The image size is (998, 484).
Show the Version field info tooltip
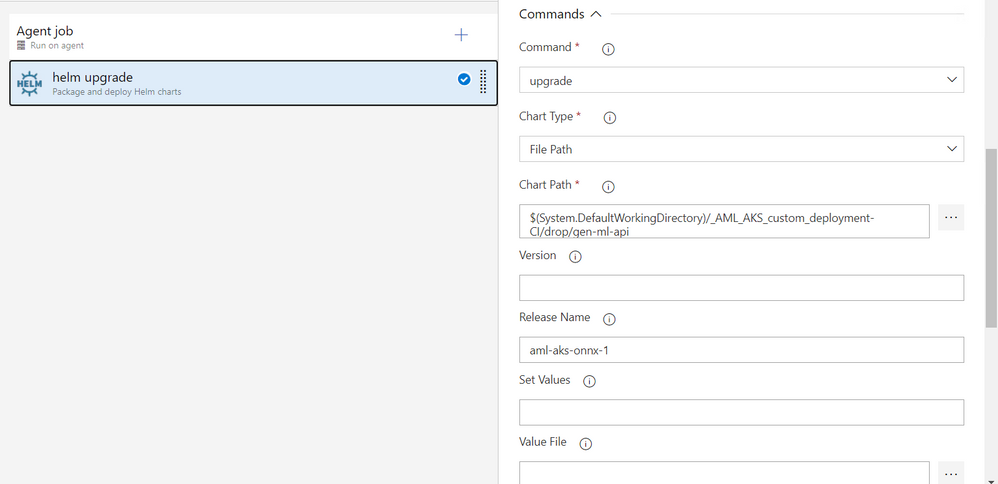(575, 257)
